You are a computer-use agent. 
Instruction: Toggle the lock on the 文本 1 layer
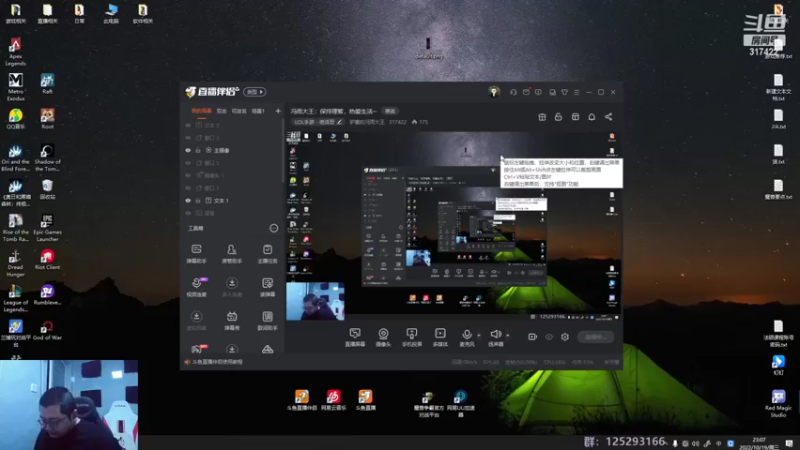coord(198,201)
